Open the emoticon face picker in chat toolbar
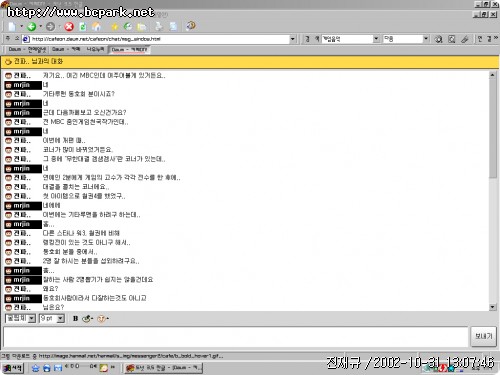The width and height of the screenshot is (500, 375). tap(102, 319)
